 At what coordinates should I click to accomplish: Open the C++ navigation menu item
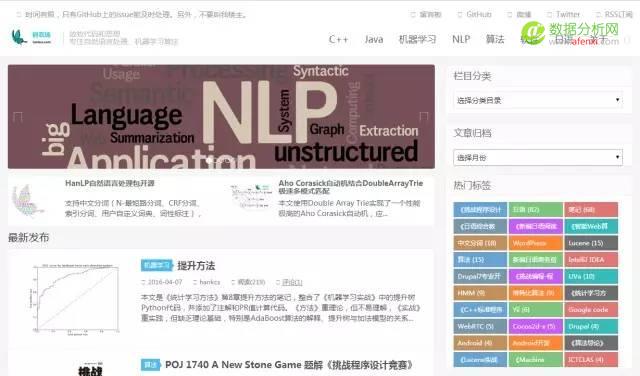coord(338,39)
